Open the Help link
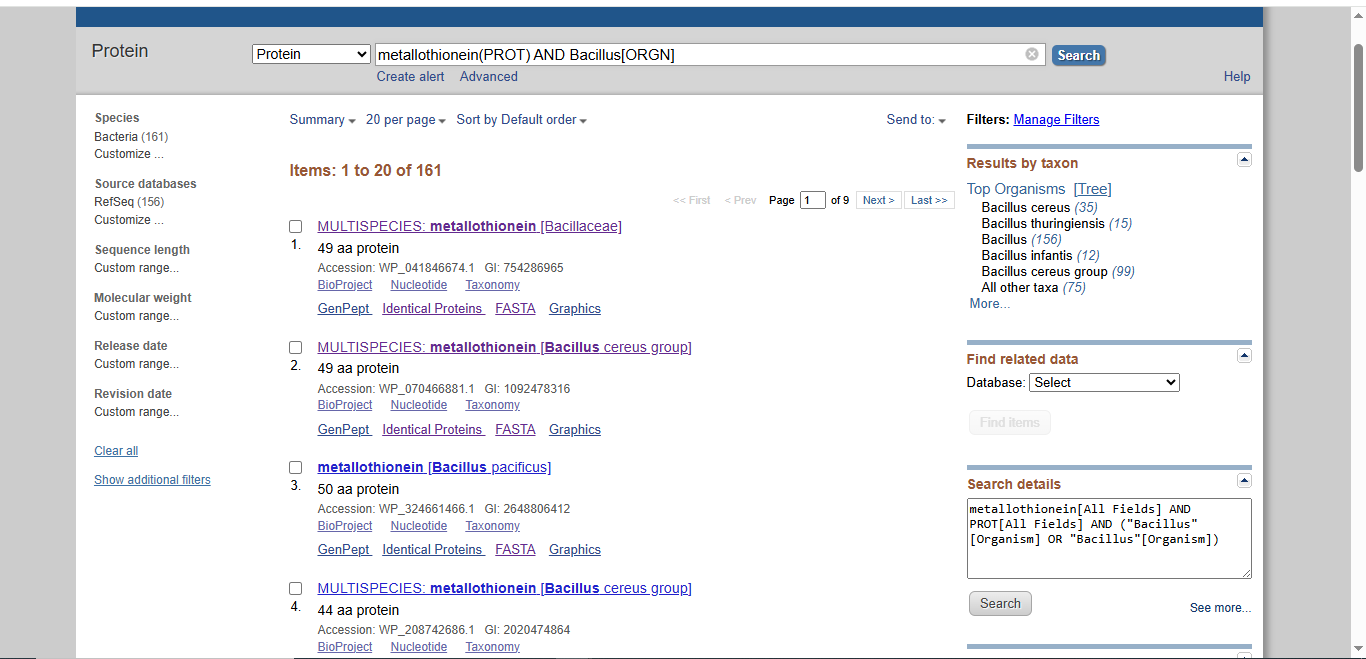Screen dimensions: 1366x659 tap(1237, 76)
